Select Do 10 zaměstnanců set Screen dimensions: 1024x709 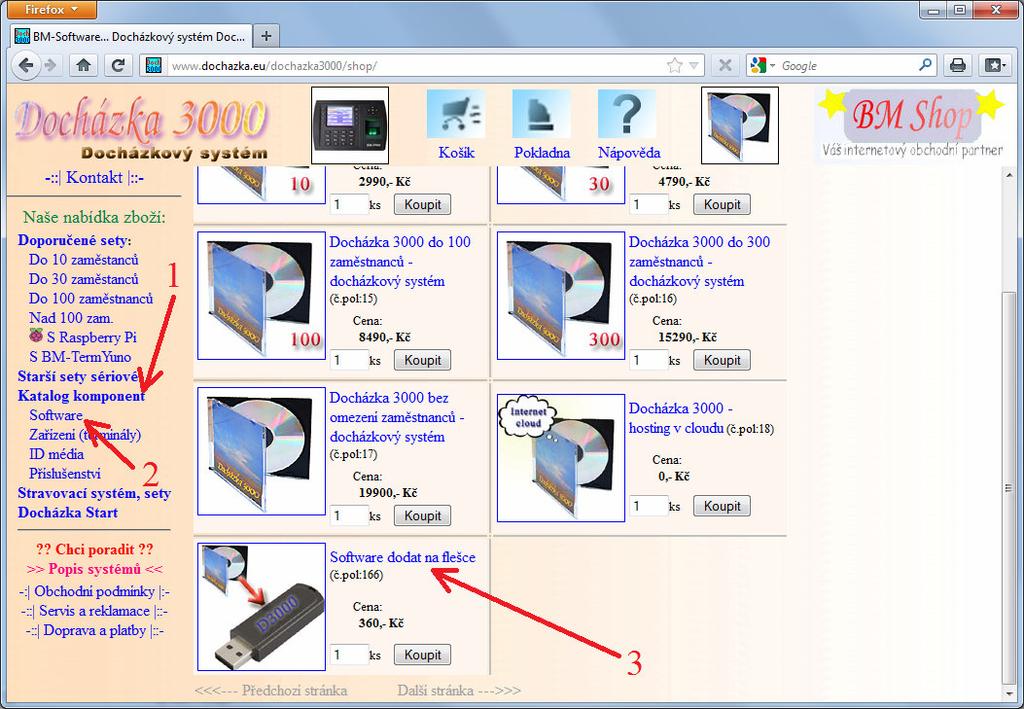(x=84, y=260)
